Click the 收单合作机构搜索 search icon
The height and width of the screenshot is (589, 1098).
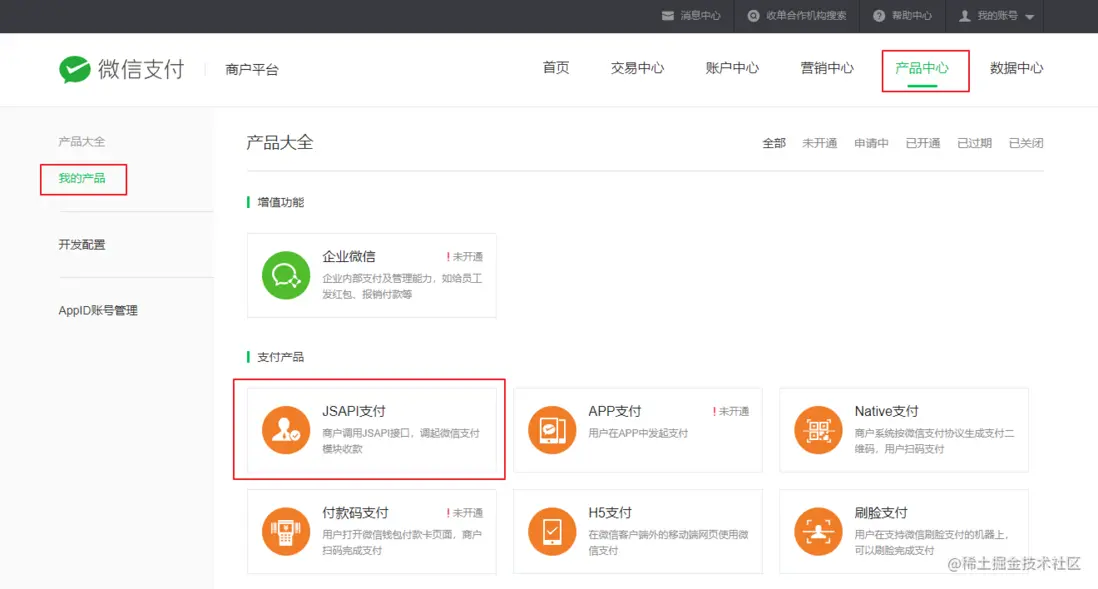click(x=754, y=16)
